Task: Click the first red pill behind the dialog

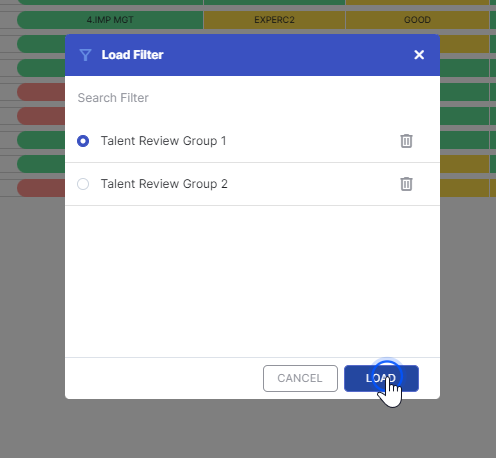Action: (x=41, y=92)
